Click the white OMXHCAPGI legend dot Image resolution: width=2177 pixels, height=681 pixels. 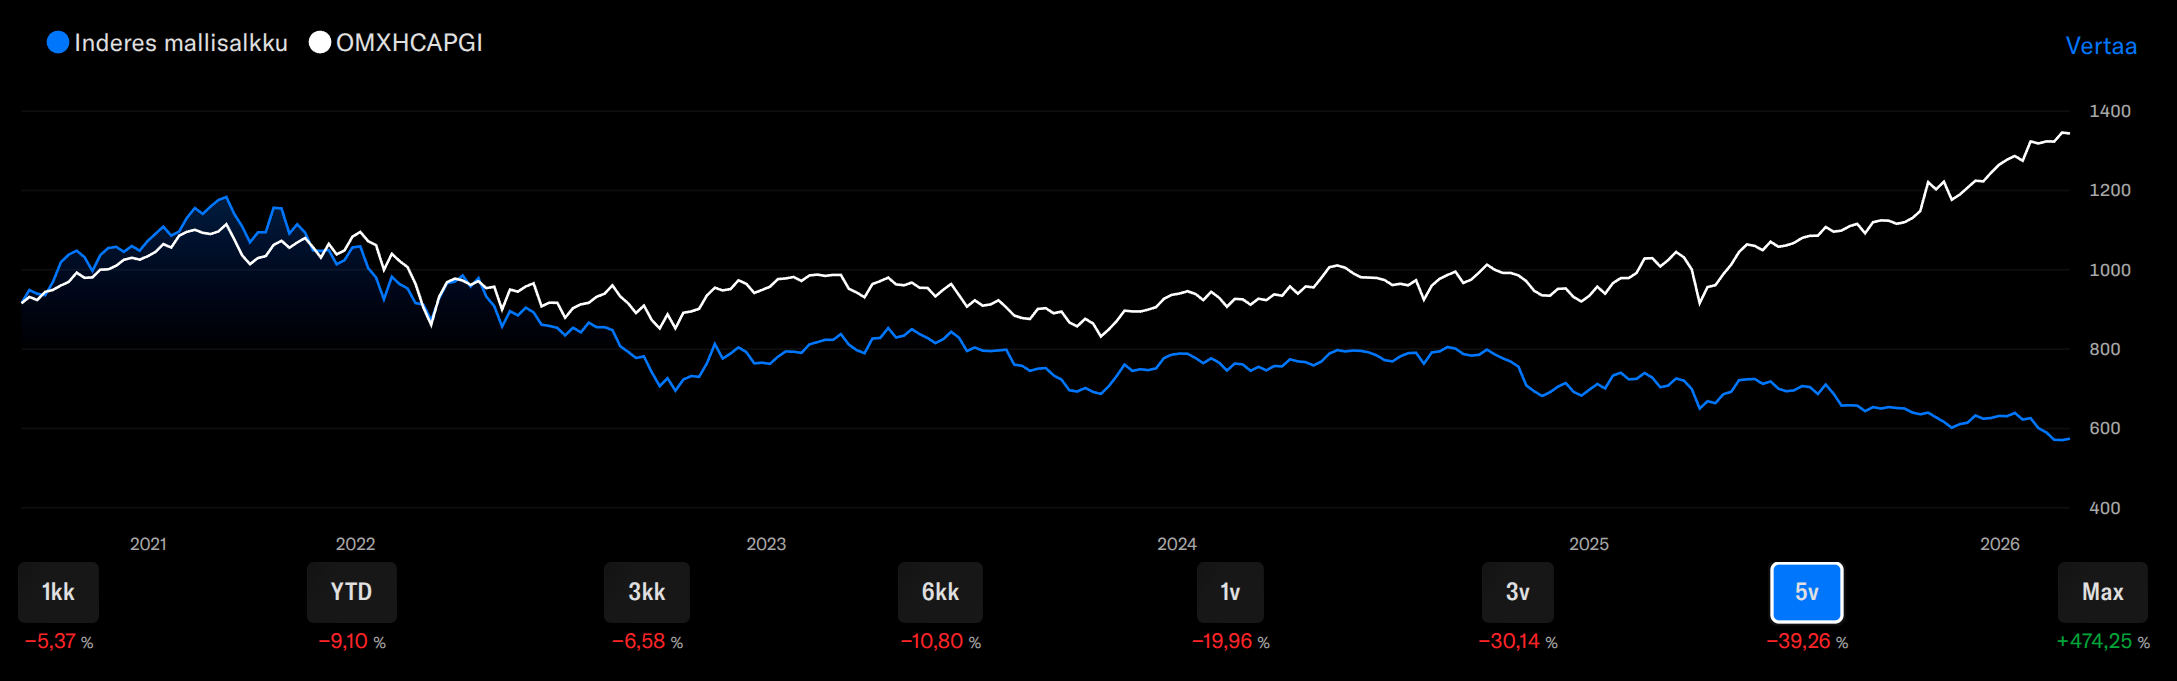click(x=320, y=42)
